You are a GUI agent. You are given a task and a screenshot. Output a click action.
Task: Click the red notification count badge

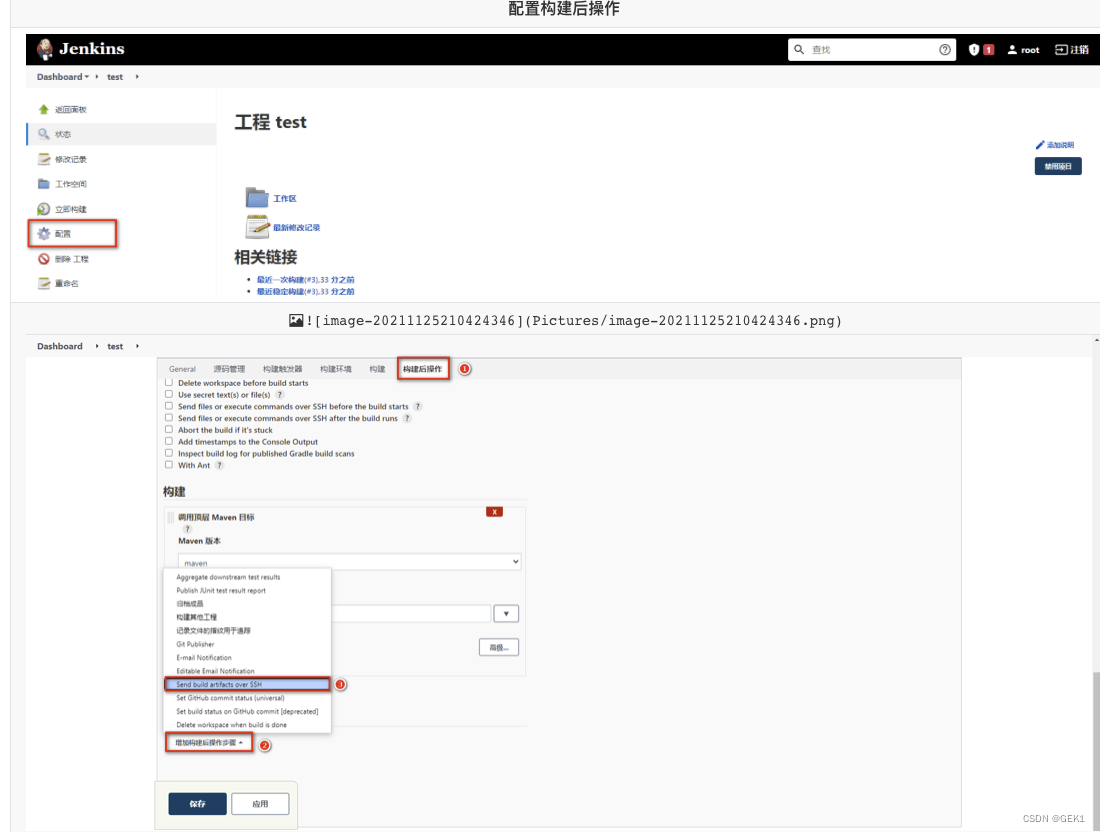point(988,50)
